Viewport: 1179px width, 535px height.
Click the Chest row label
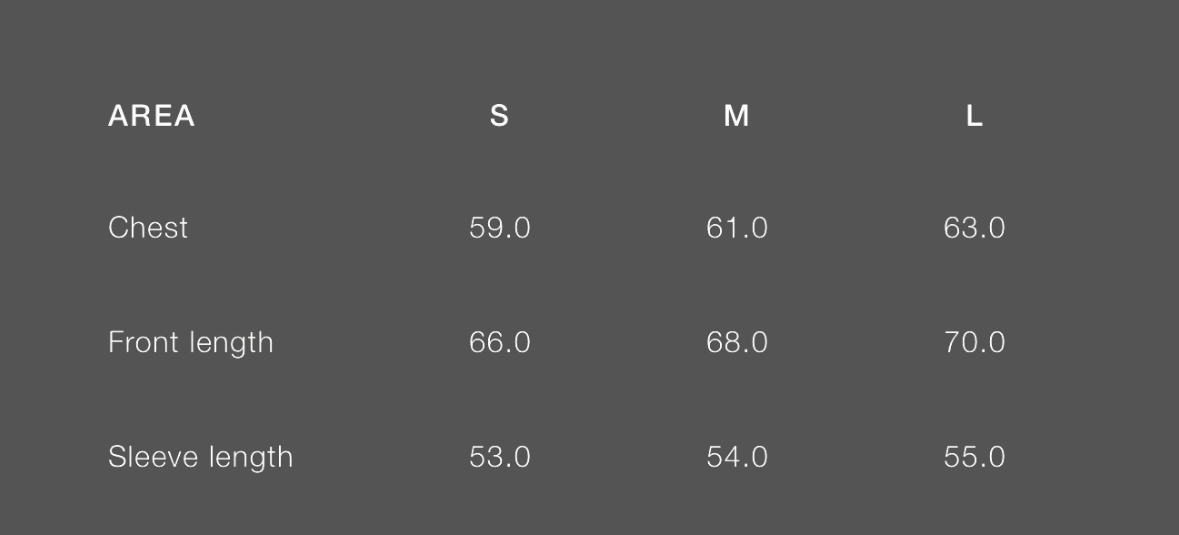point(148,228)
